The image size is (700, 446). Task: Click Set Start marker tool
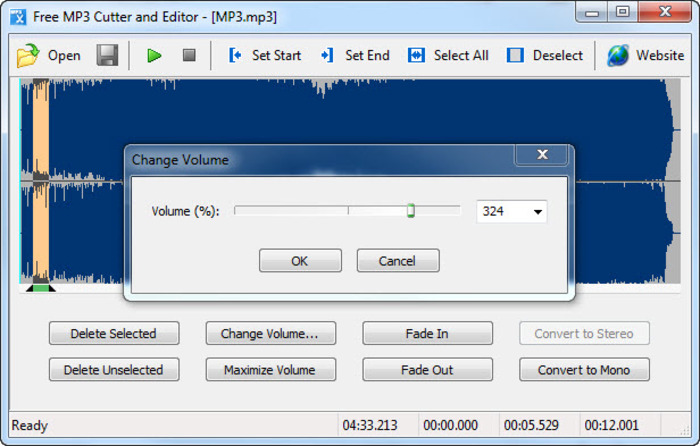point(264,56)
